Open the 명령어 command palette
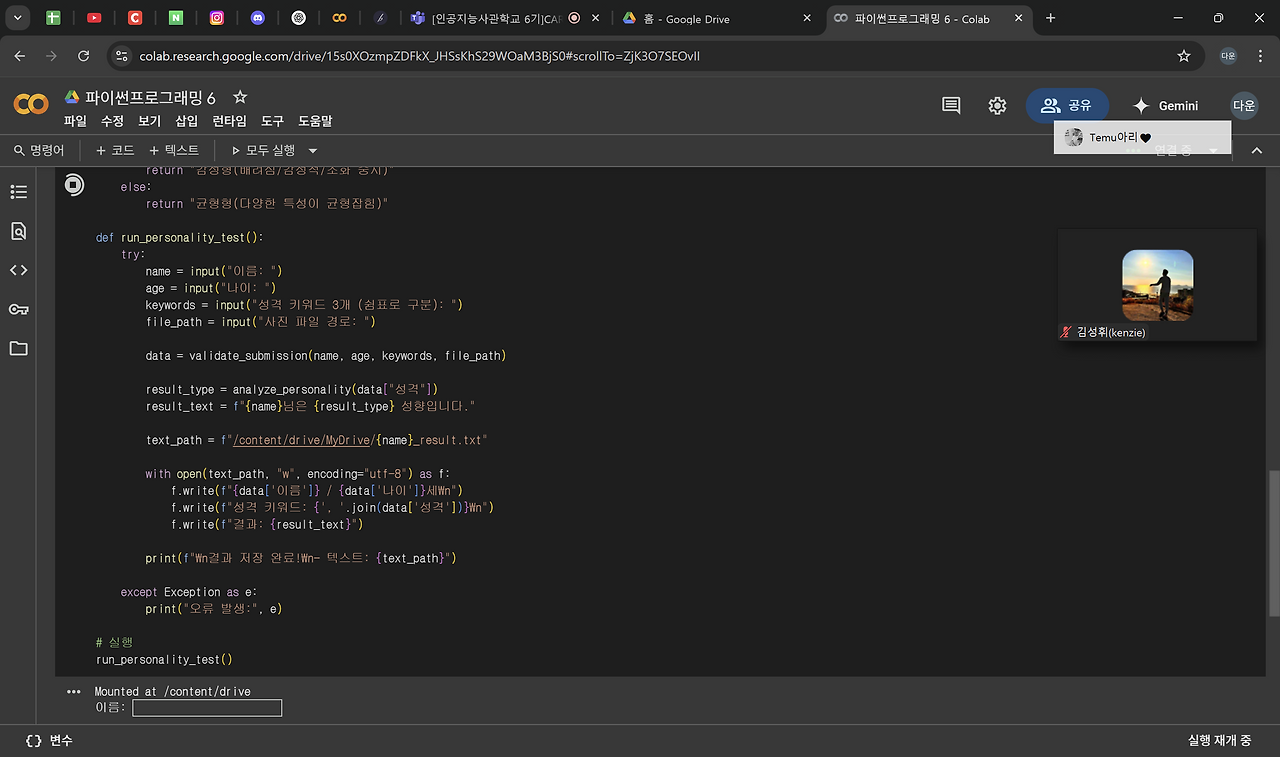1280x757 pixels. [x=39, y=150]
